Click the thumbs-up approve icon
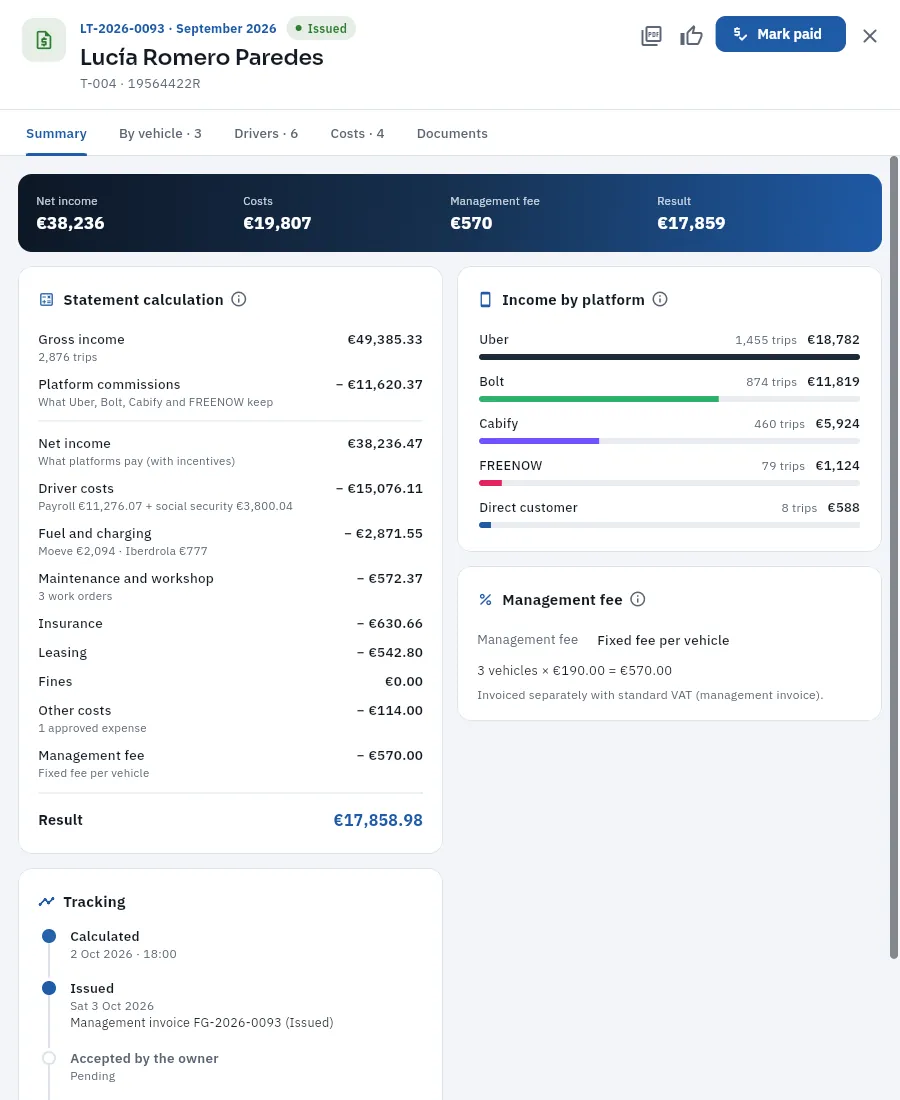 (691, 35)
